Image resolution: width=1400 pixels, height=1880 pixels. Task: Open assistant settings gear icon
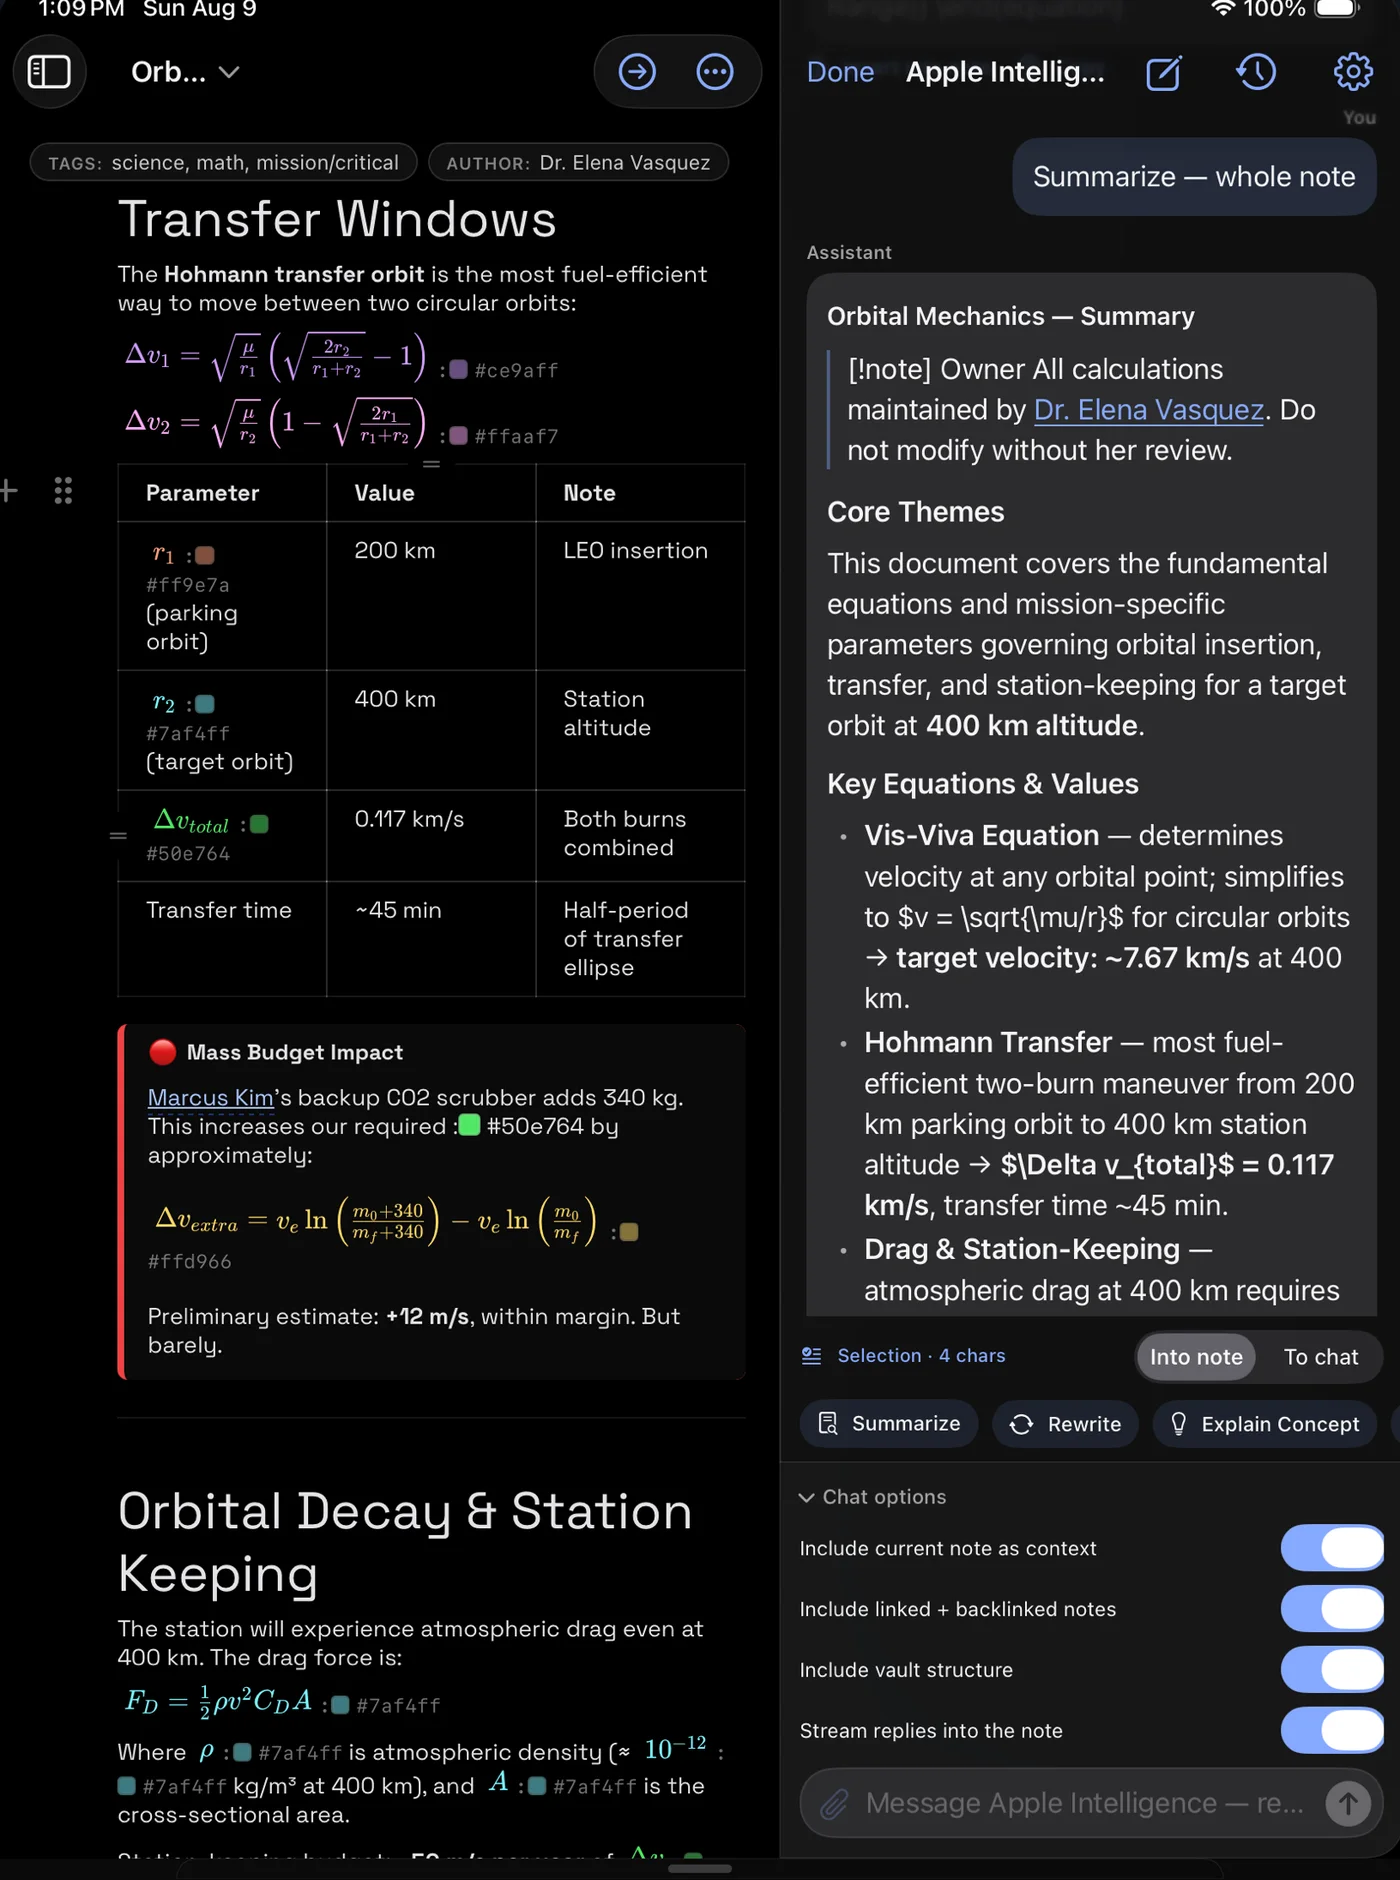pyautogui.click(x=1353, y=72)
